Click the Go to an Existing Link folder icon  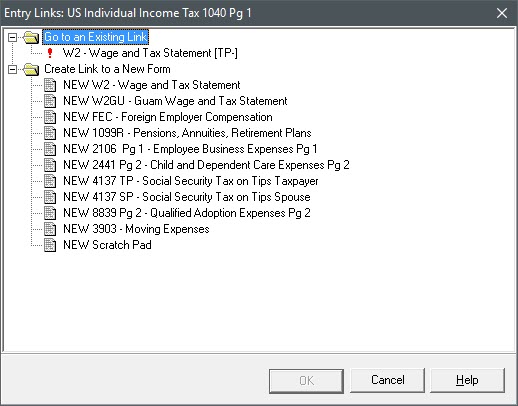[31, 37]
